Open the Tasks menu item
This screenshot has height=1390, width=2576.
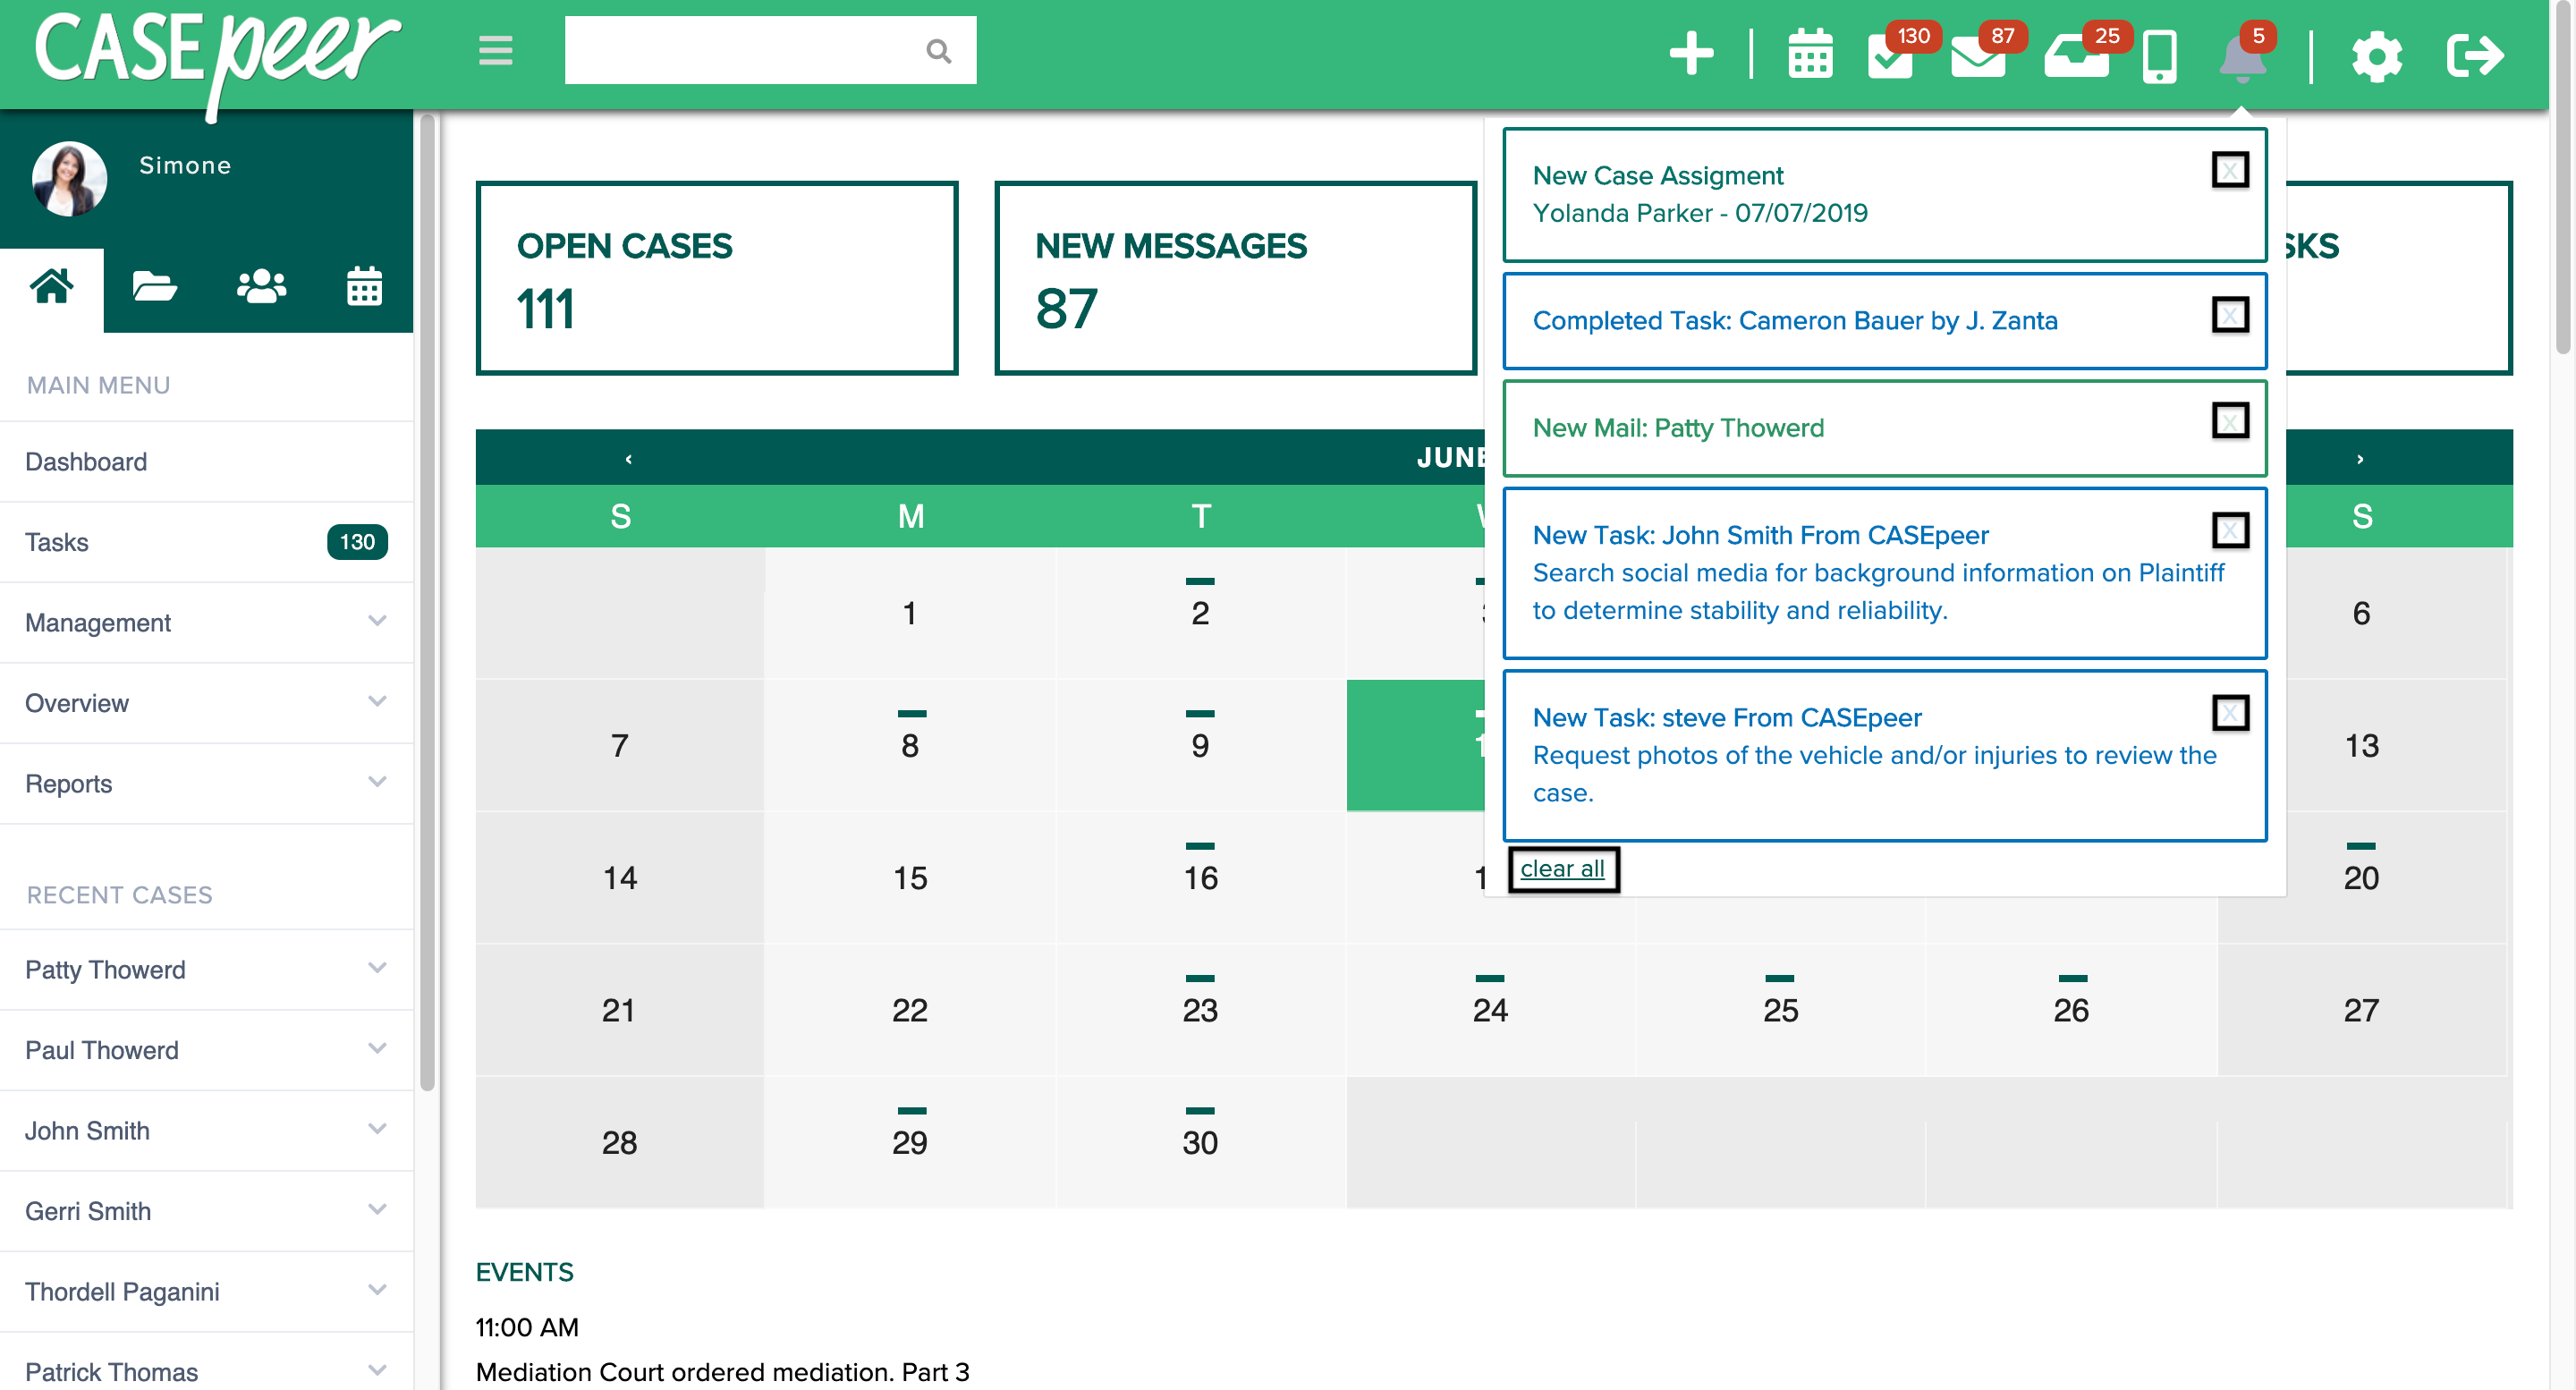pyautogui.click(x=57, y=541)
